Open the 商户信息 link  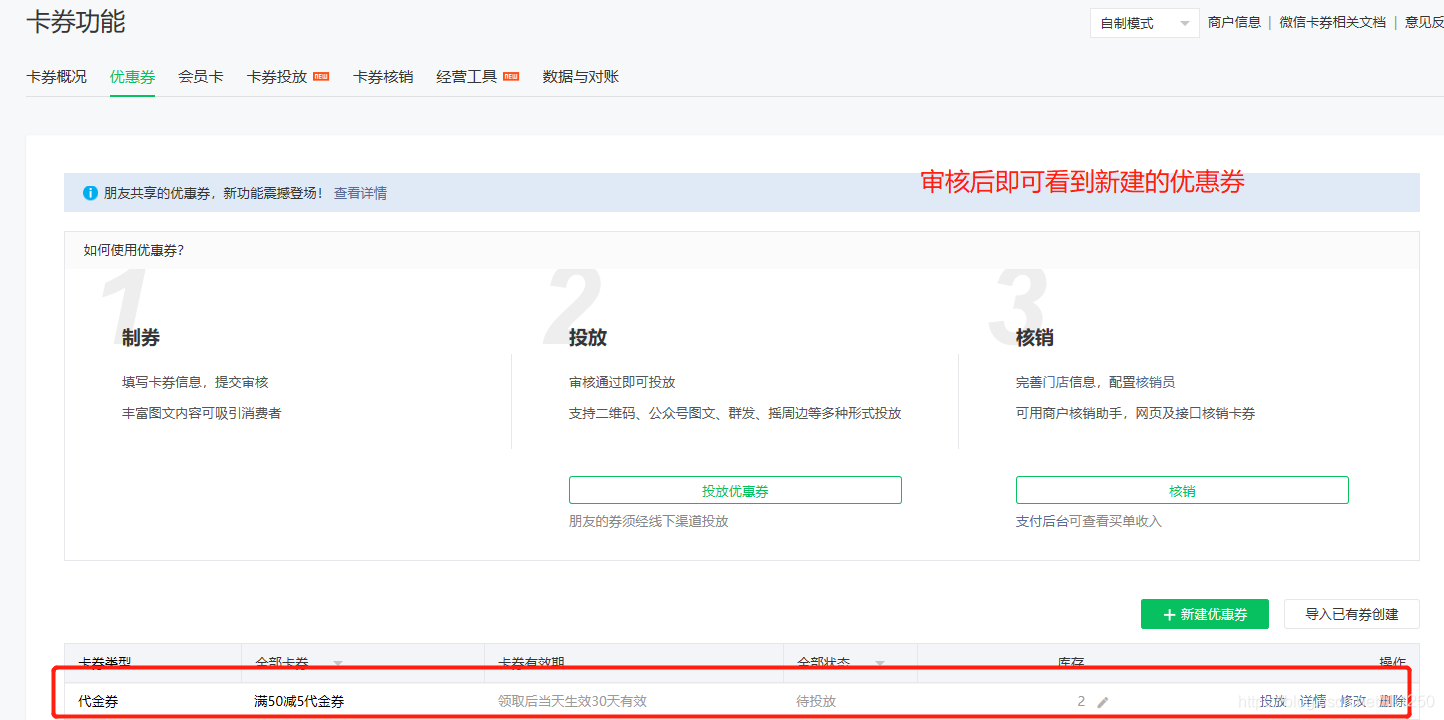(1234, 22)
